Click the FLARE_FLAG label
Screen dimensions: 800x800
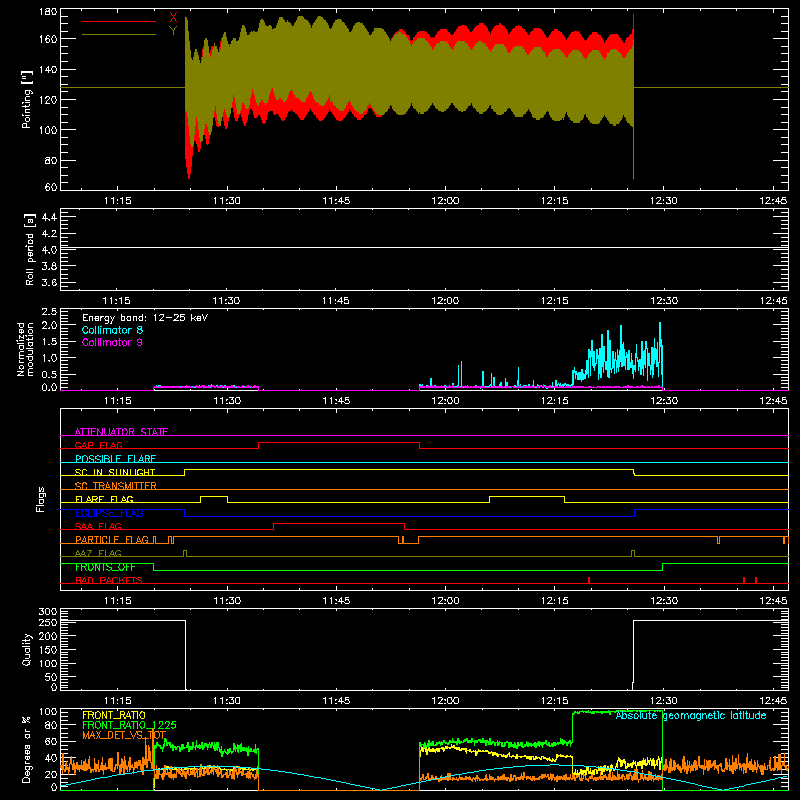[x=104, y=499]
